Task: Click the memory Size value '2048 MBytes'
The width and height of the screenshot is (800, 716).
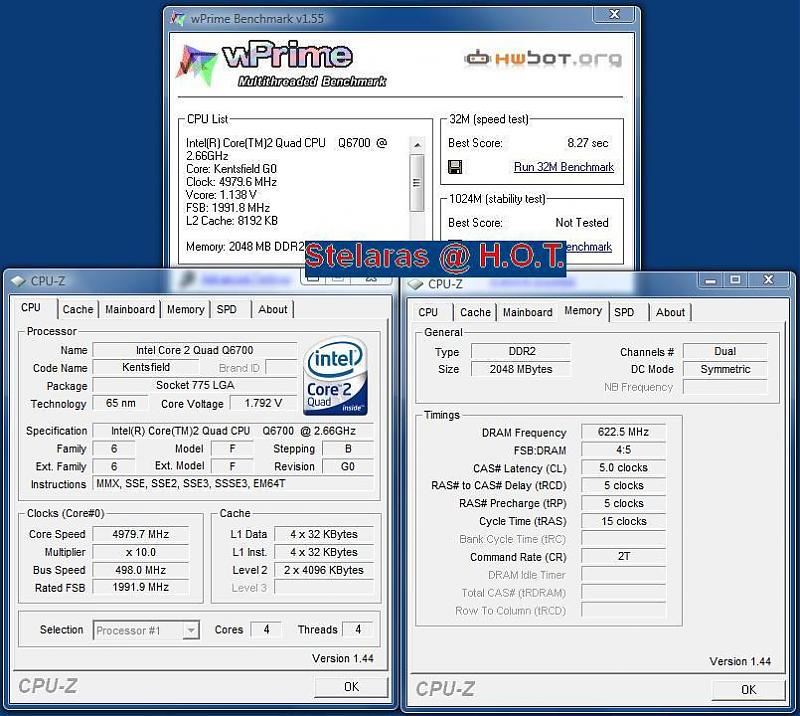Action: [521, 369]
